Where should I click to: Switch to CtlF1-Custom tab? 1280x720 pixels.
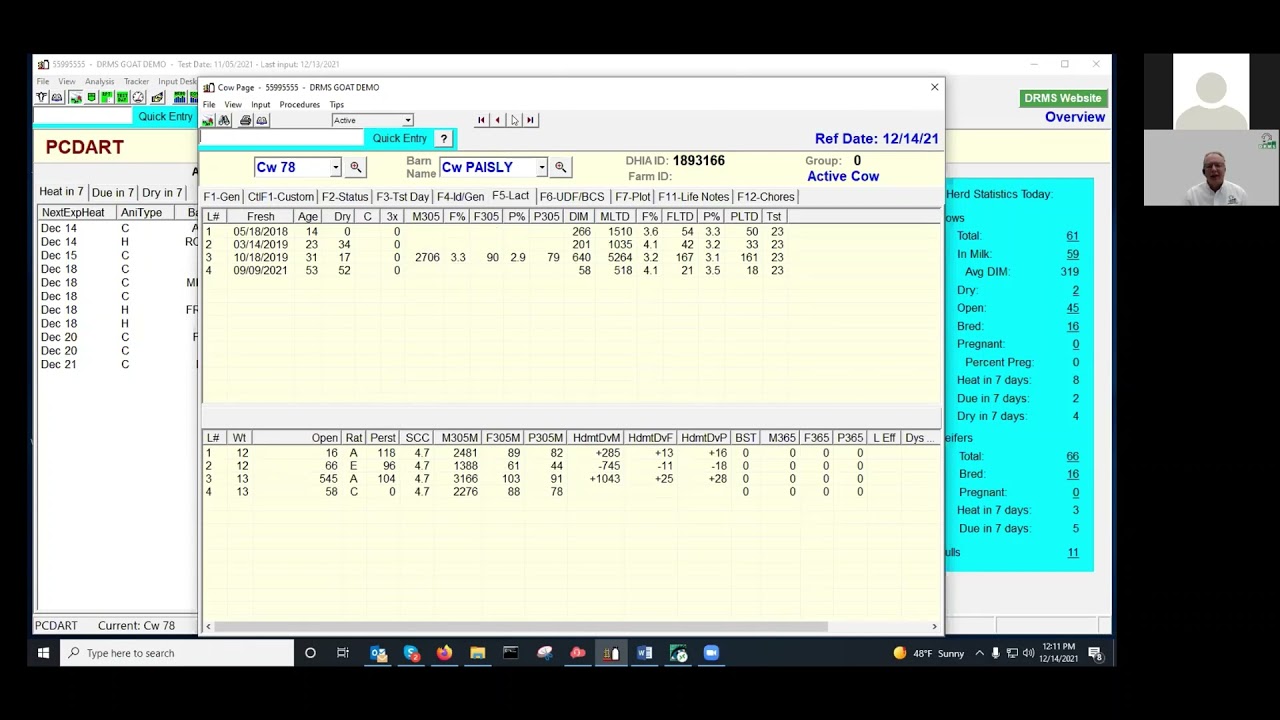point(281,197)
